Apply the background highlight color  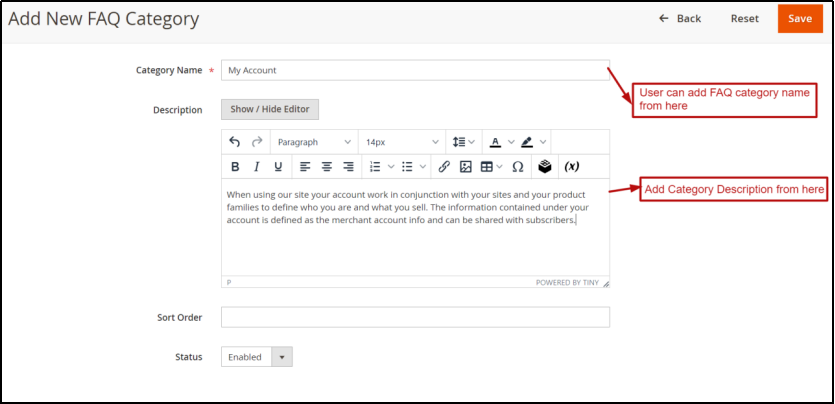point(527,142)
